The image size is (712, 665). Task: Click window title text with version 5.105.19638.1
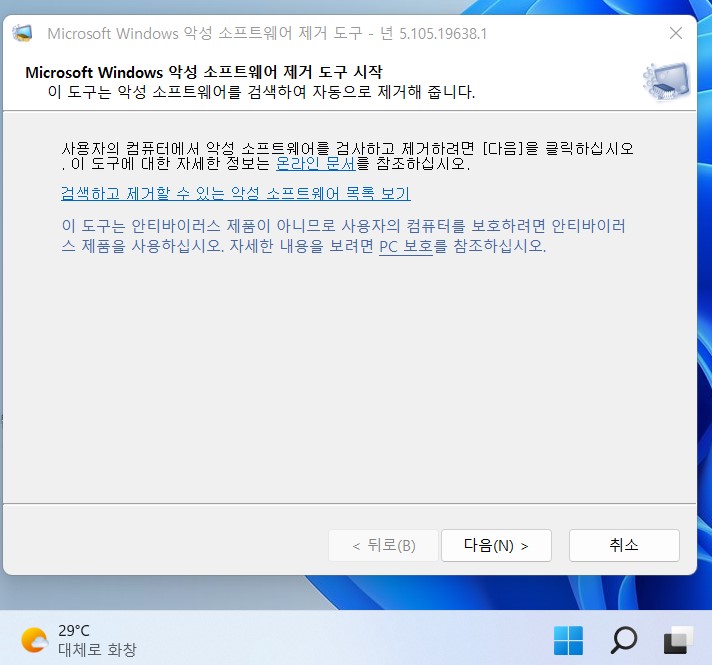pyautogui.click(x=267, y=34)
